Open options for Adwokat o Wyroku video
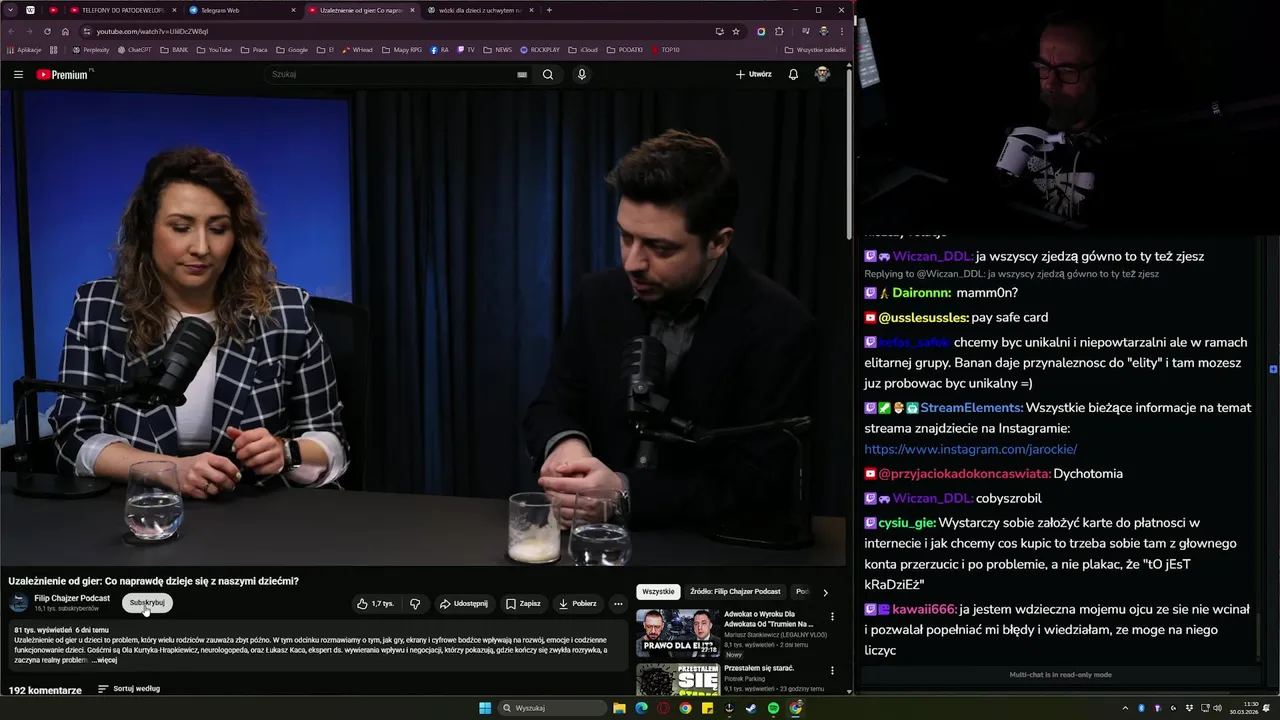 (832, 617)
